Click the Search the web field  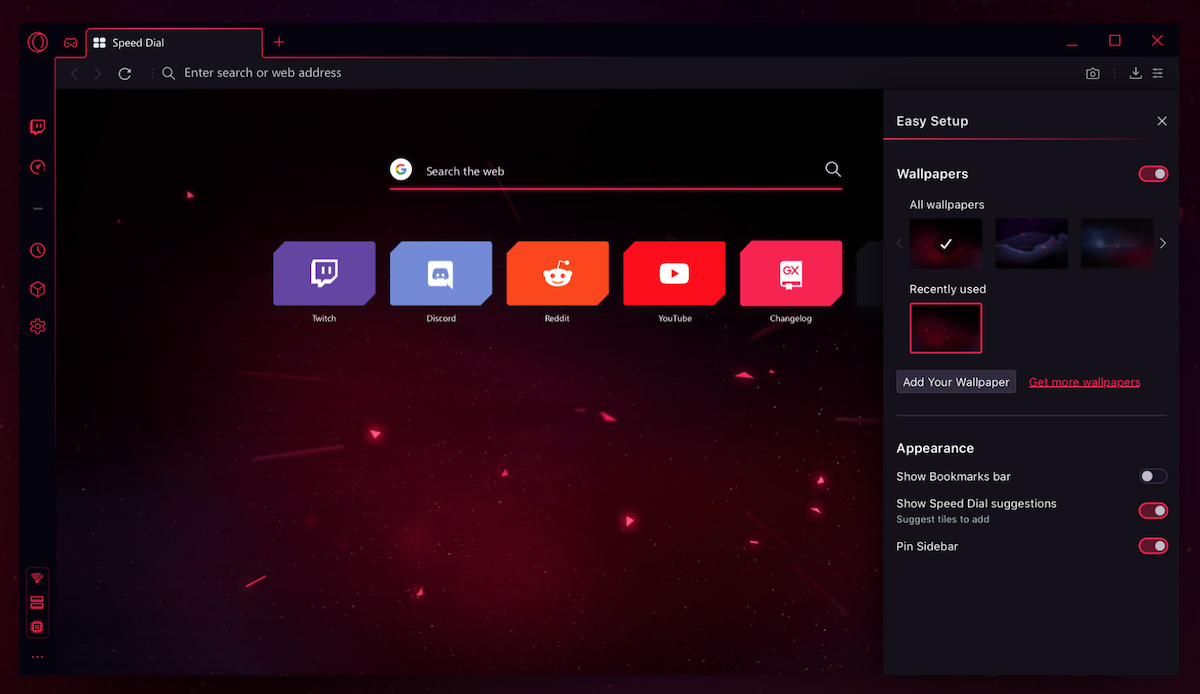tap(616, 171)
